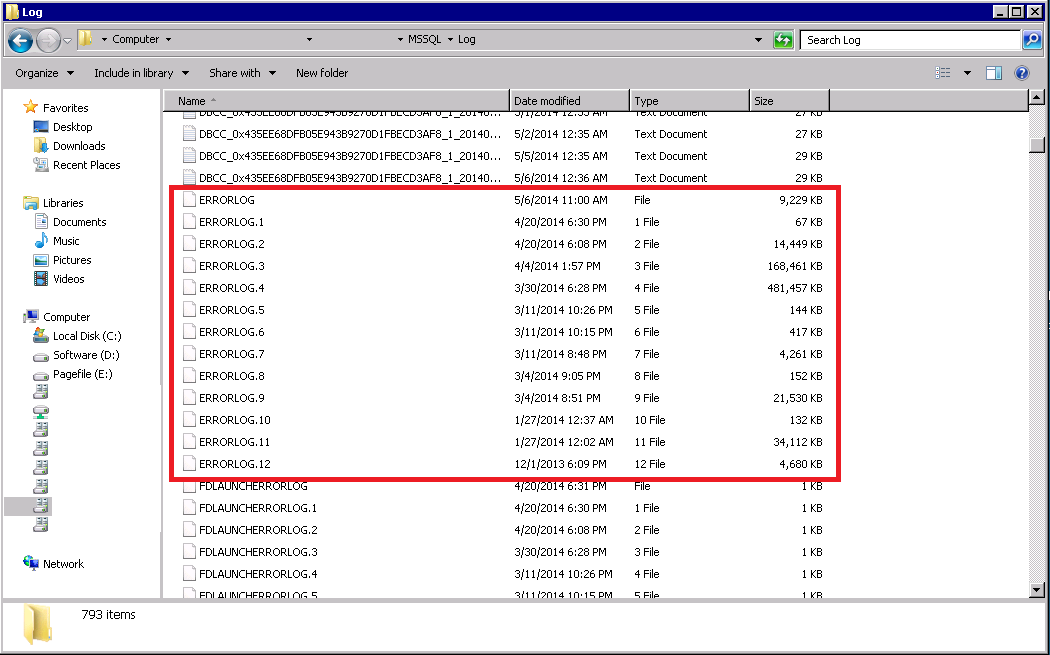
Task: Select Network in navigation pane
Action: pos(63,564)
